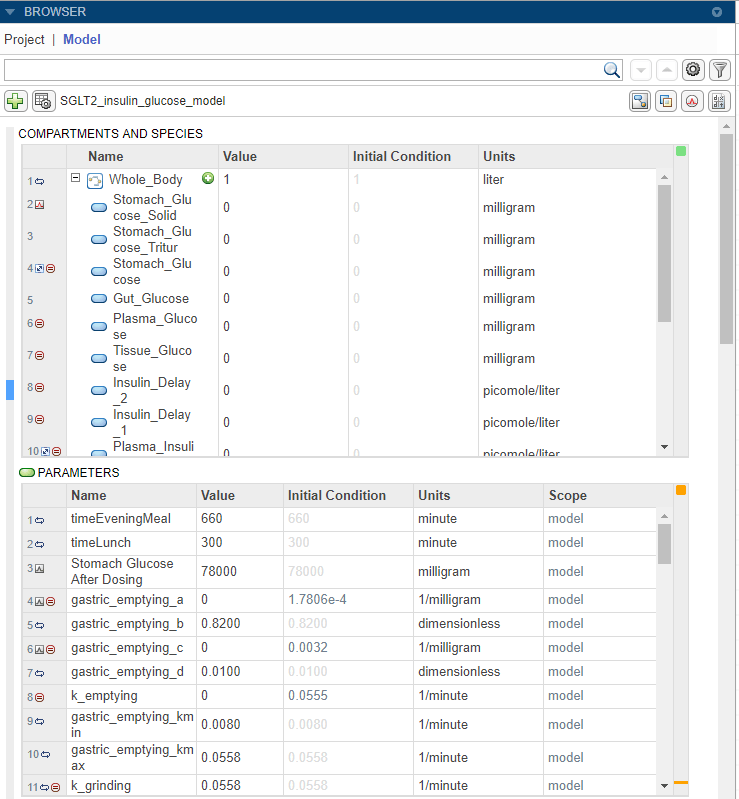Screen dimensions: 739x799
Task: Select Plasma_Glucose species
Action: 154,326
